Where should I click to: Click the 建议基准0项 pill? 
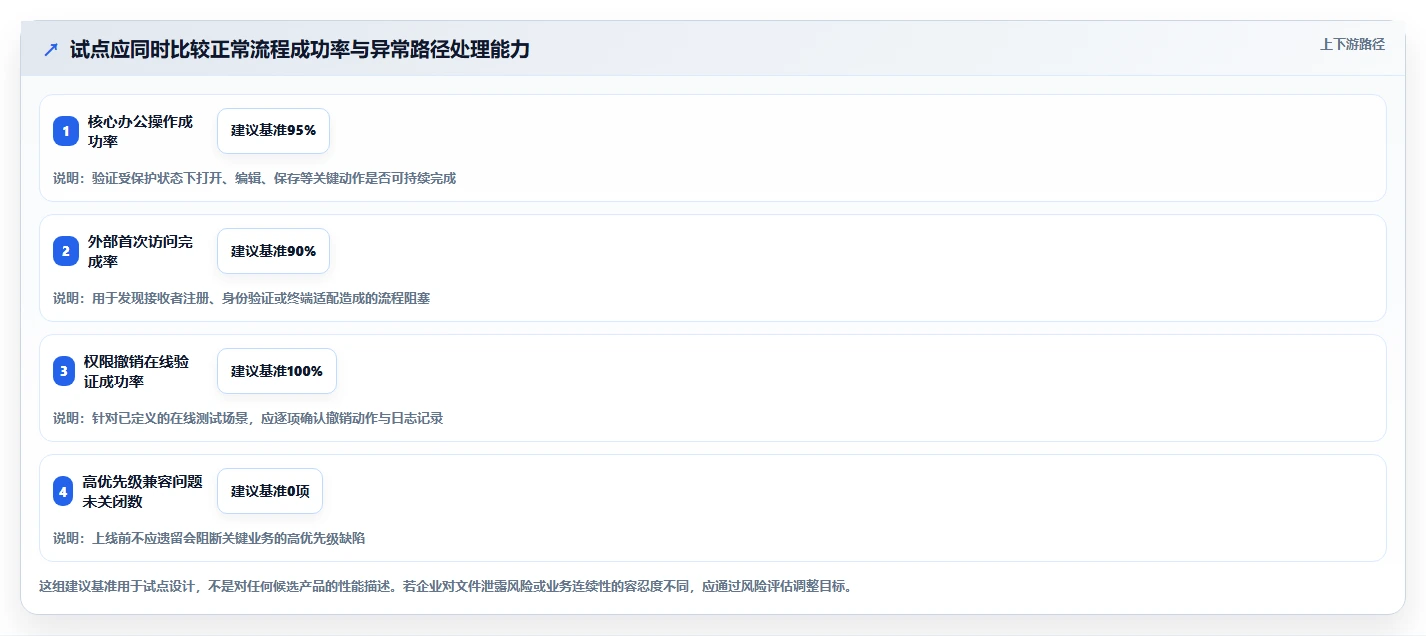(x=270, y=491)
